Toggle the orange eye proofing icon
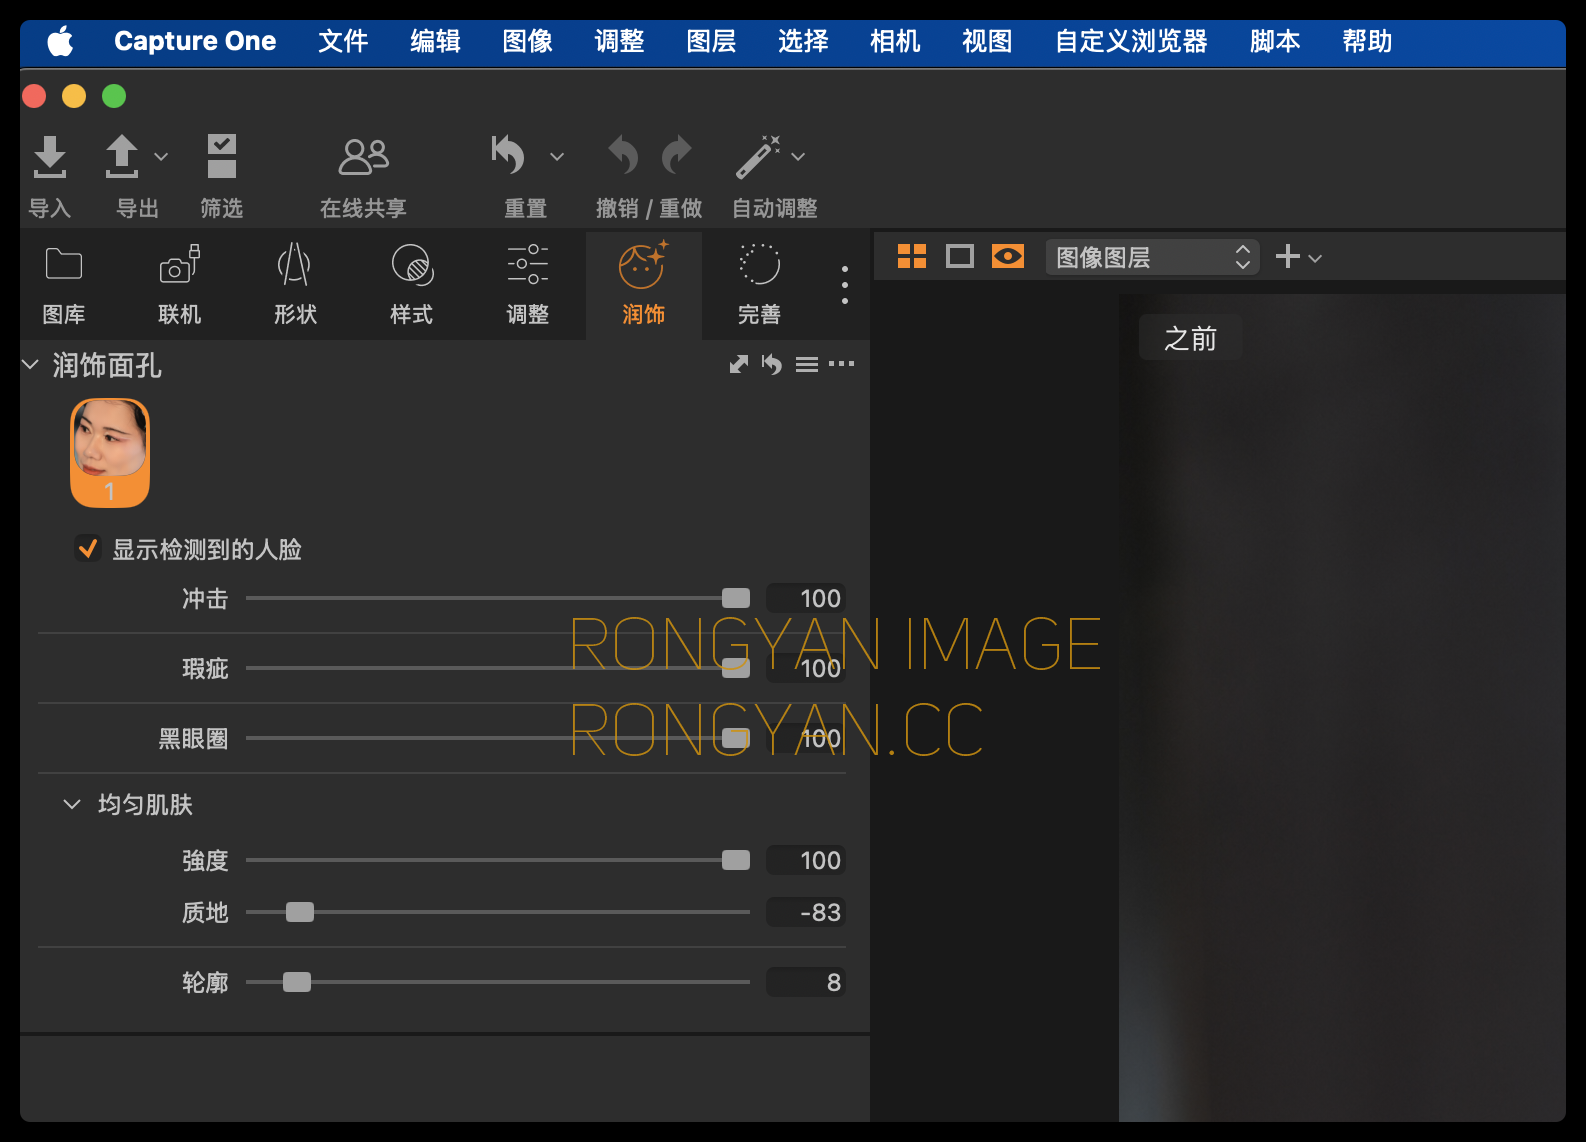This screenshot has width=1586, height=1142. 1008,257
